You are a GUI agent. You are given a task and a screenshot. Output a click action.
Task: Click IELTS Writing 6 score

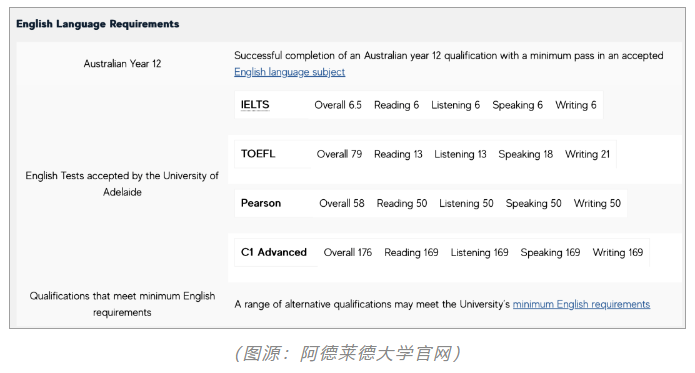[576, 105]
